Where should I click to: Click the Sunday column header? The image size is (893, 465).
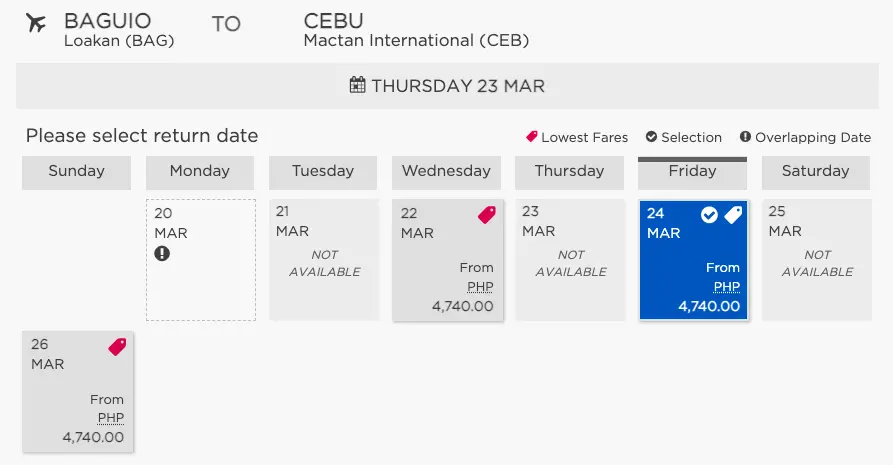76,173
